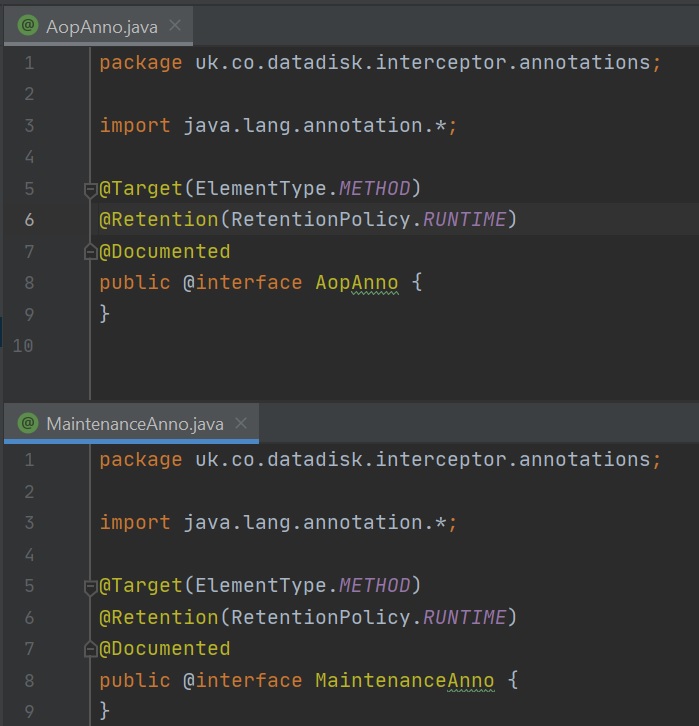This screenshot has width=699, height=726.
Task: Close the AopAnno.java tab
Action: [176, 26]
